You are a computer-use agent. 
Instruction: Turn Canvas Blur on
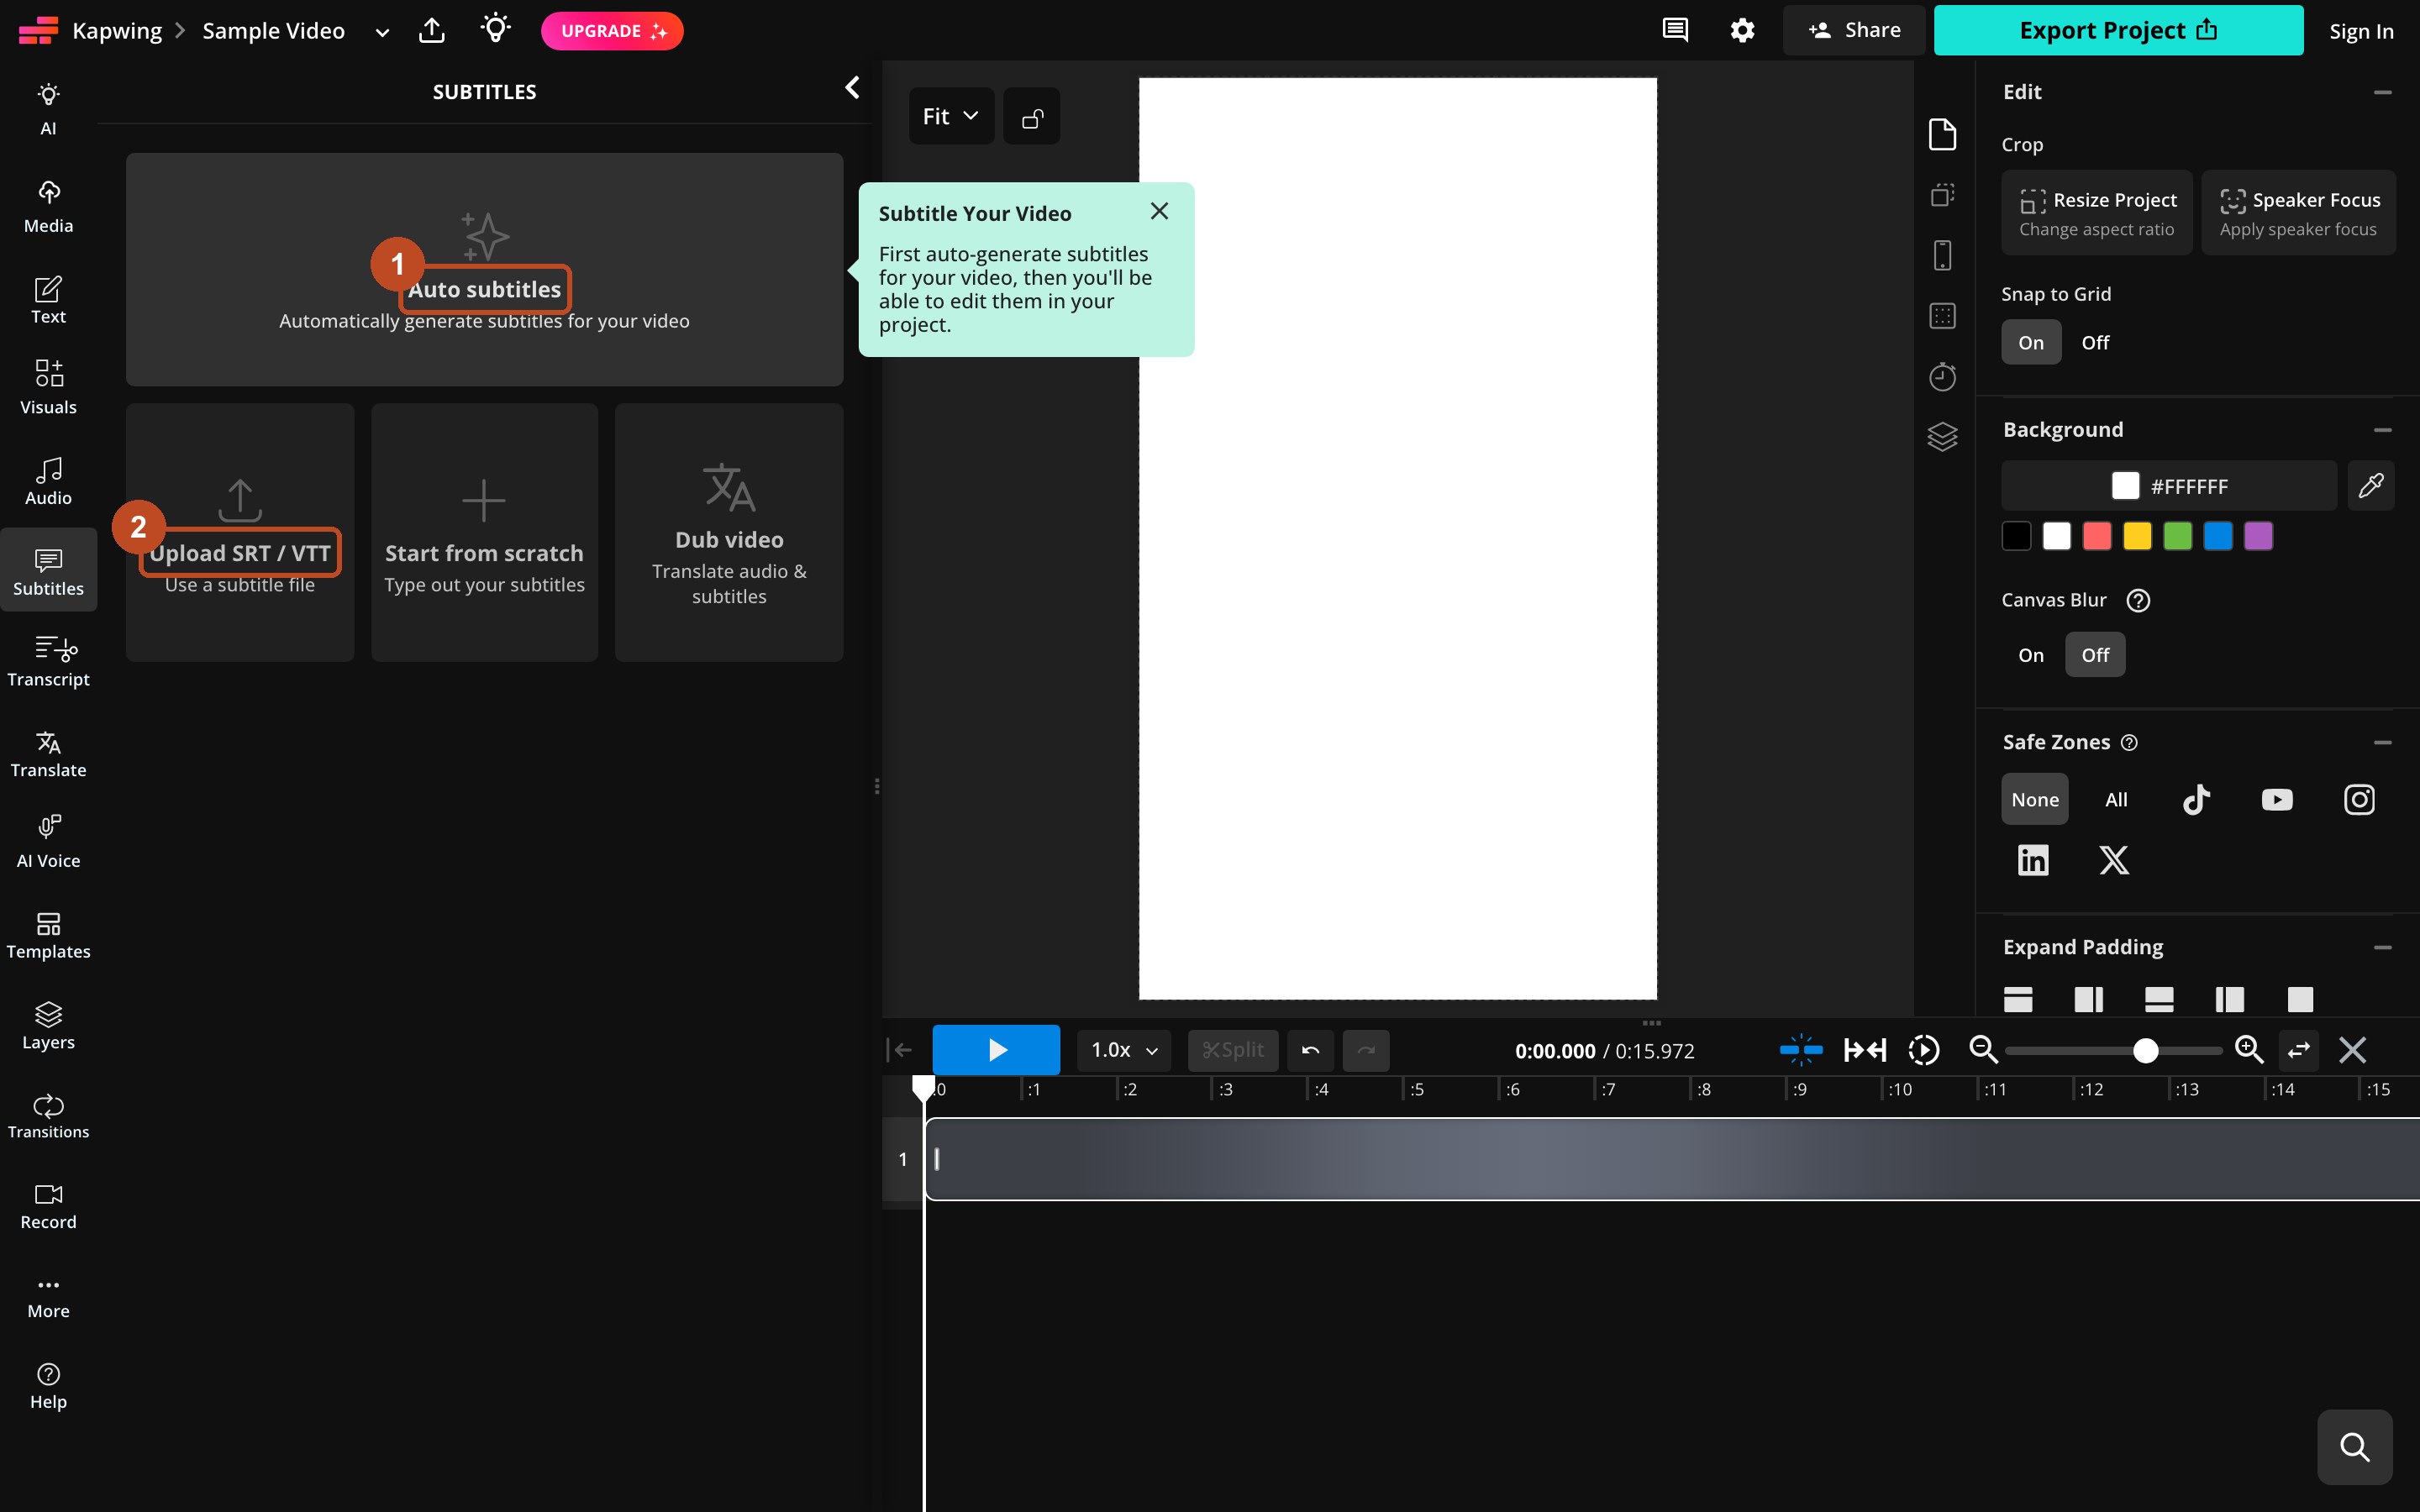coord(2031,655)
